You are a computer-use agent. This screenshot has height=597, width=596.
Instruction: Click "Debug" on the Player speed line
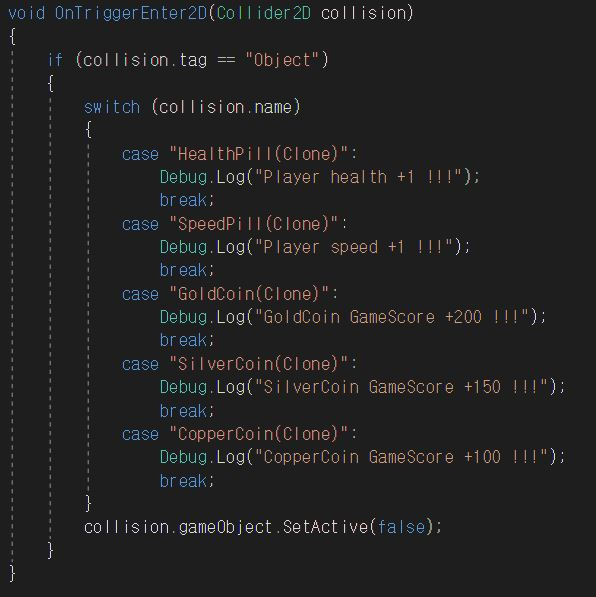183,247
